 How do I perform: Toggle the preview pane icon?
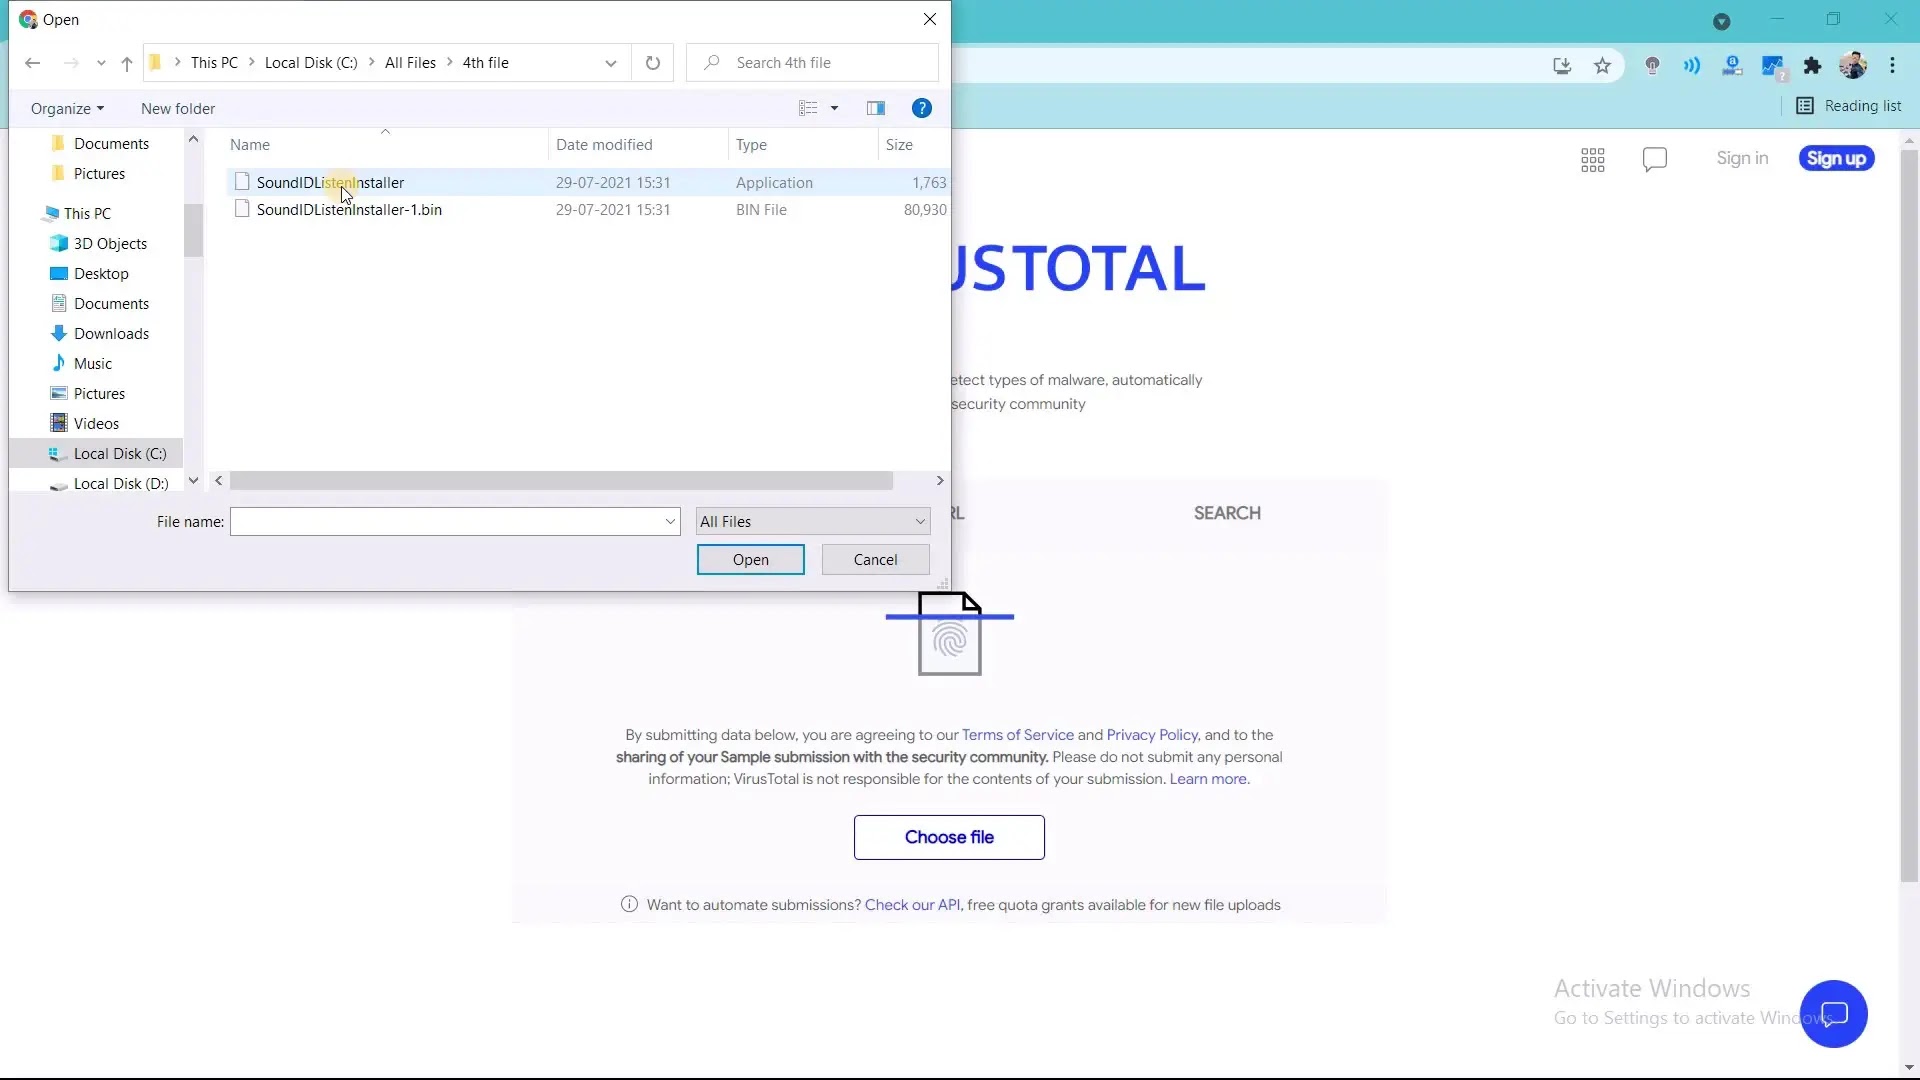876,108
